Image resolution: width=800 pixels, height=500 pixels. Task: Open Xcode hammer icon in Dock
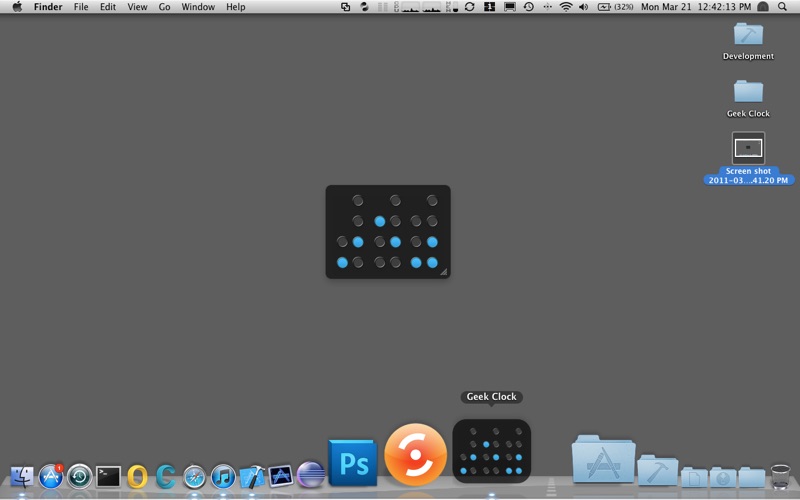(252, 477)
